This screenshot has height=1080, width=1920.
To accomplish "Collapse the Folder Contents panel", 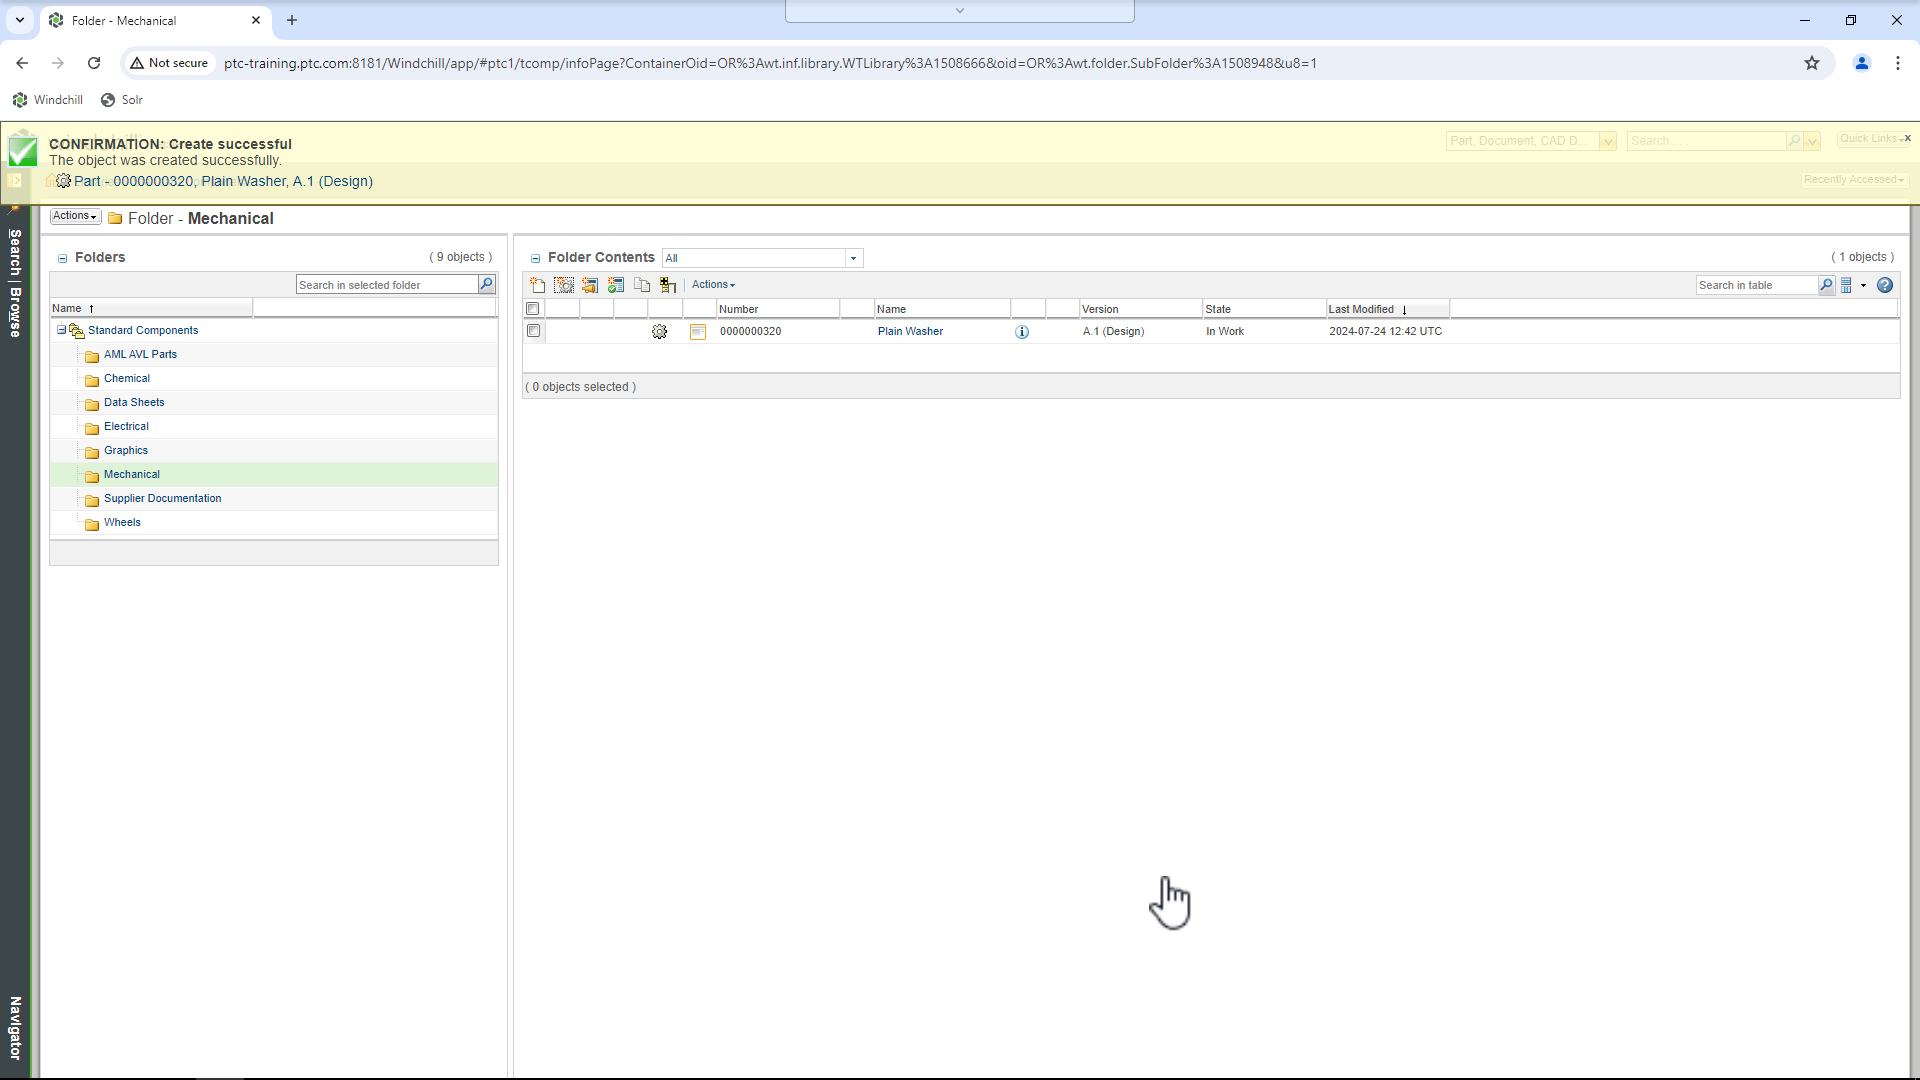I will click(536, 258).
